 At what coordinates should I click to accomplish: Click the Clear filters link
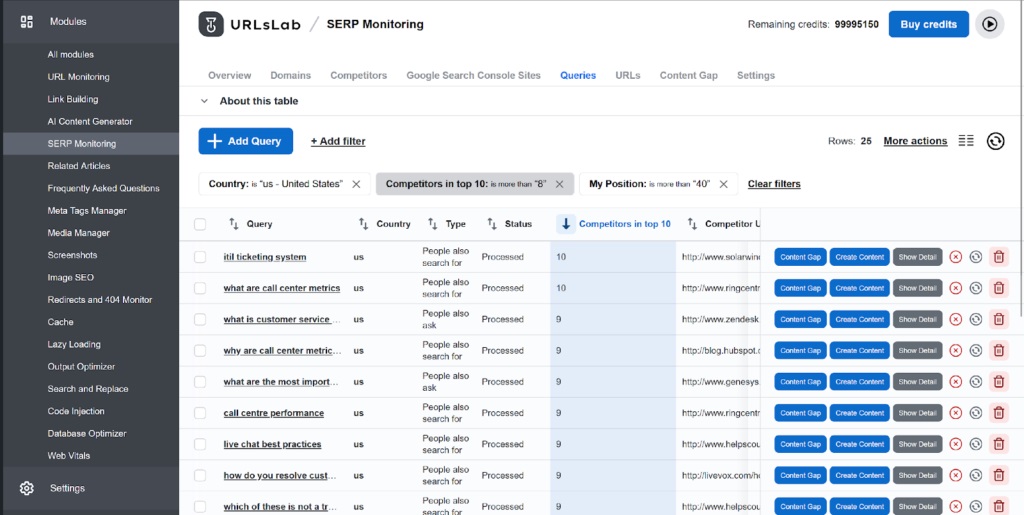pos(774,184)
